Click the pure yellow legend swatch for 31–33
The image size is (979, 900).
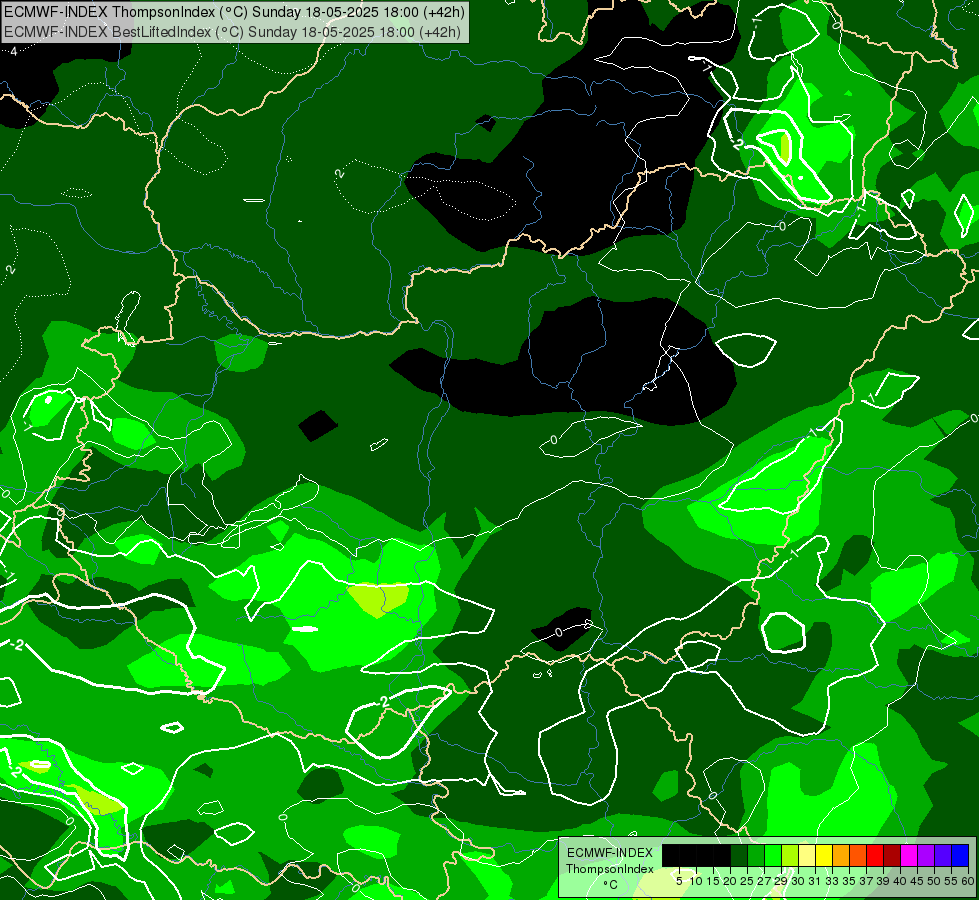click(x=824, y=855)
